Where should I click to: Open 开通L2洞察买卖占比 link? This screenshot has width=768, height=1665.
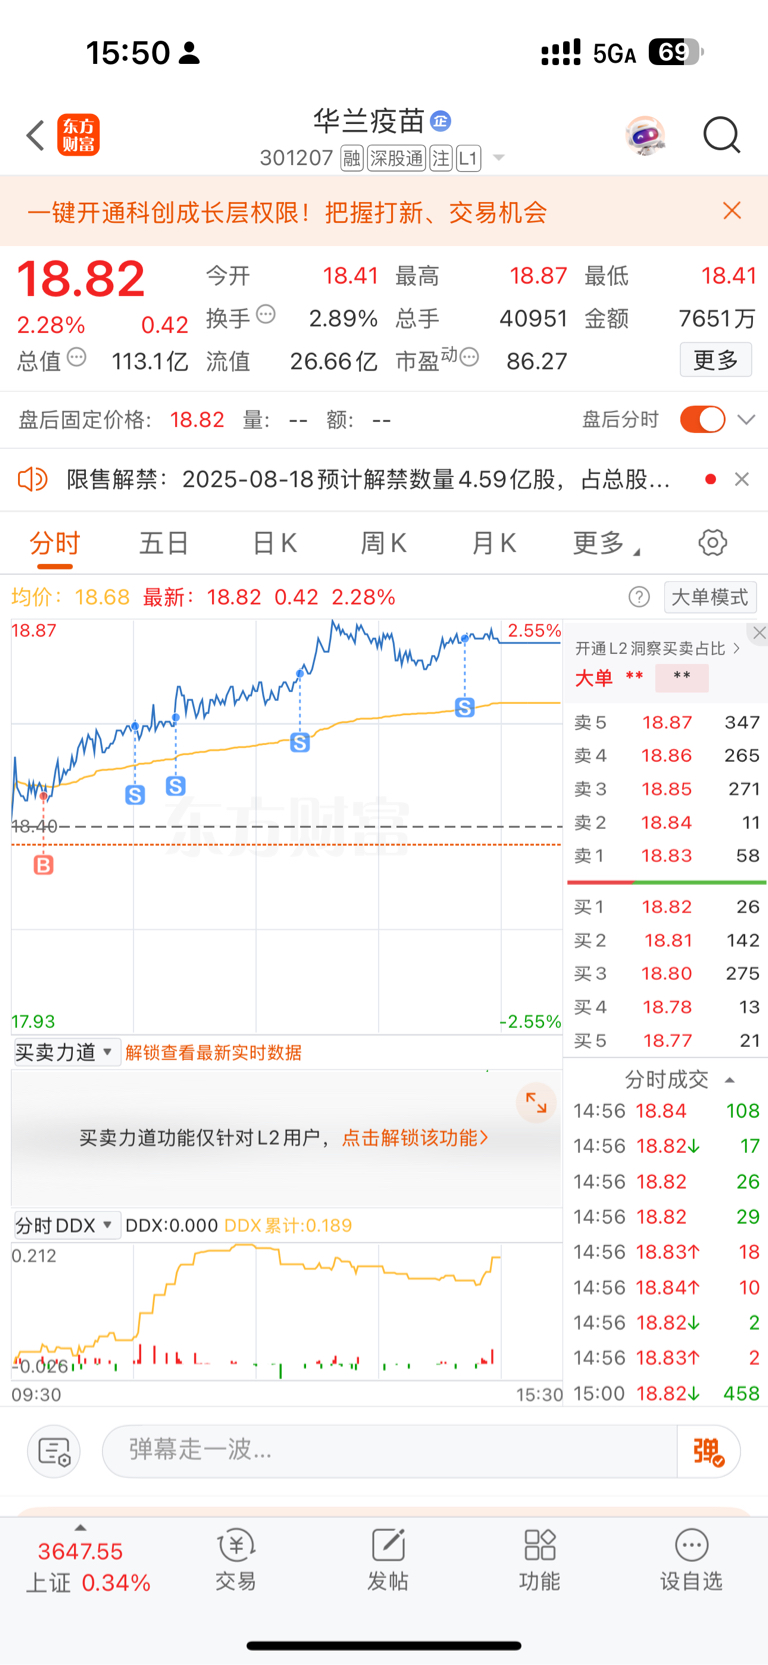tap(657, 649)
